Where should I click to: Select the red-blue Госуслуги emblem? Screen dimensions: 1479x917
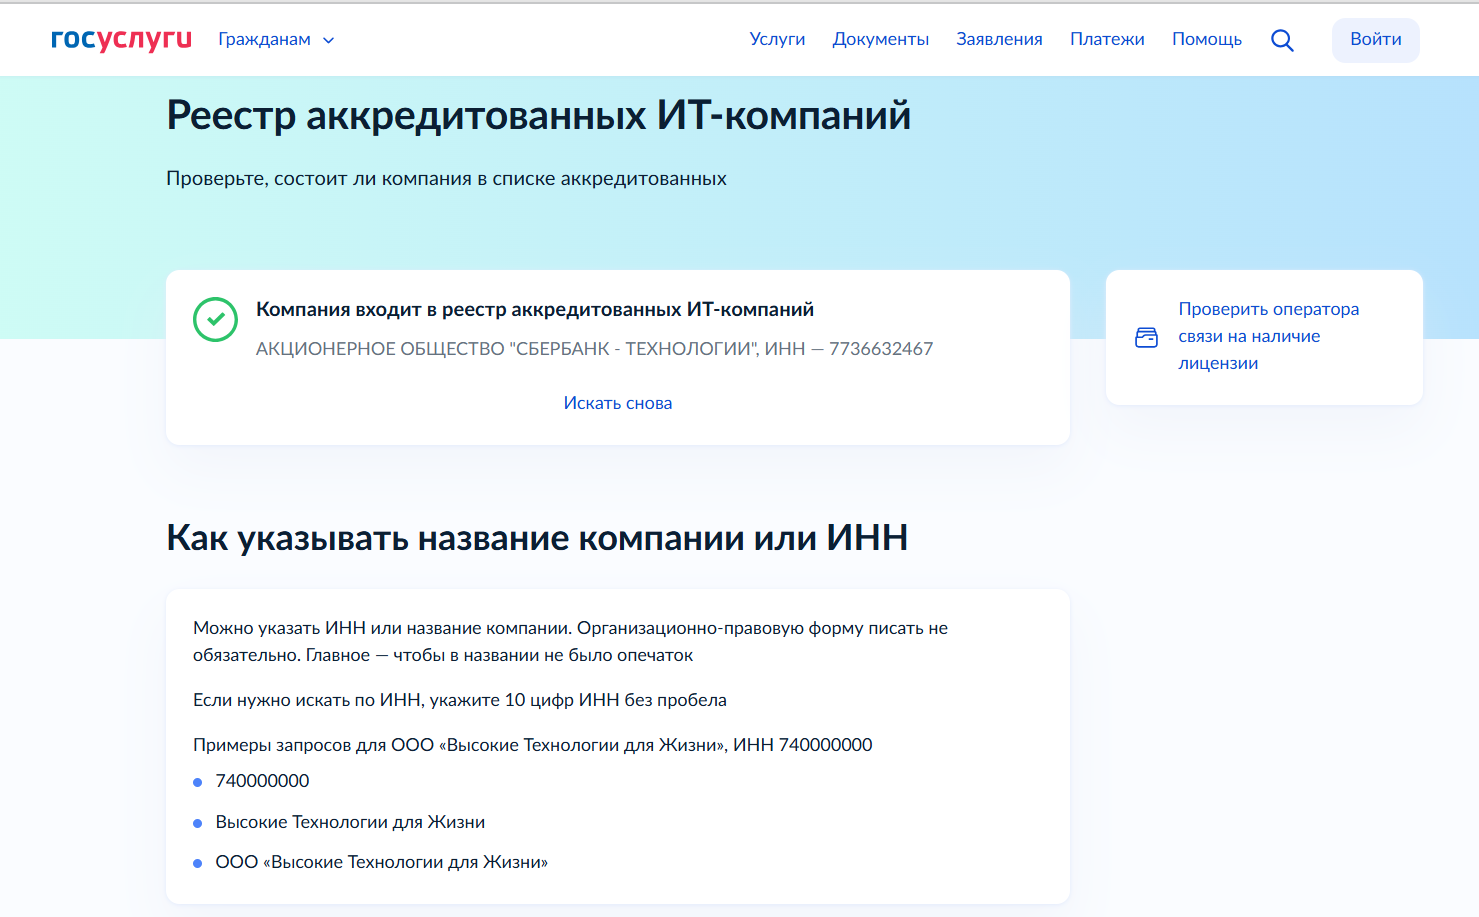[x=120, y=39]
